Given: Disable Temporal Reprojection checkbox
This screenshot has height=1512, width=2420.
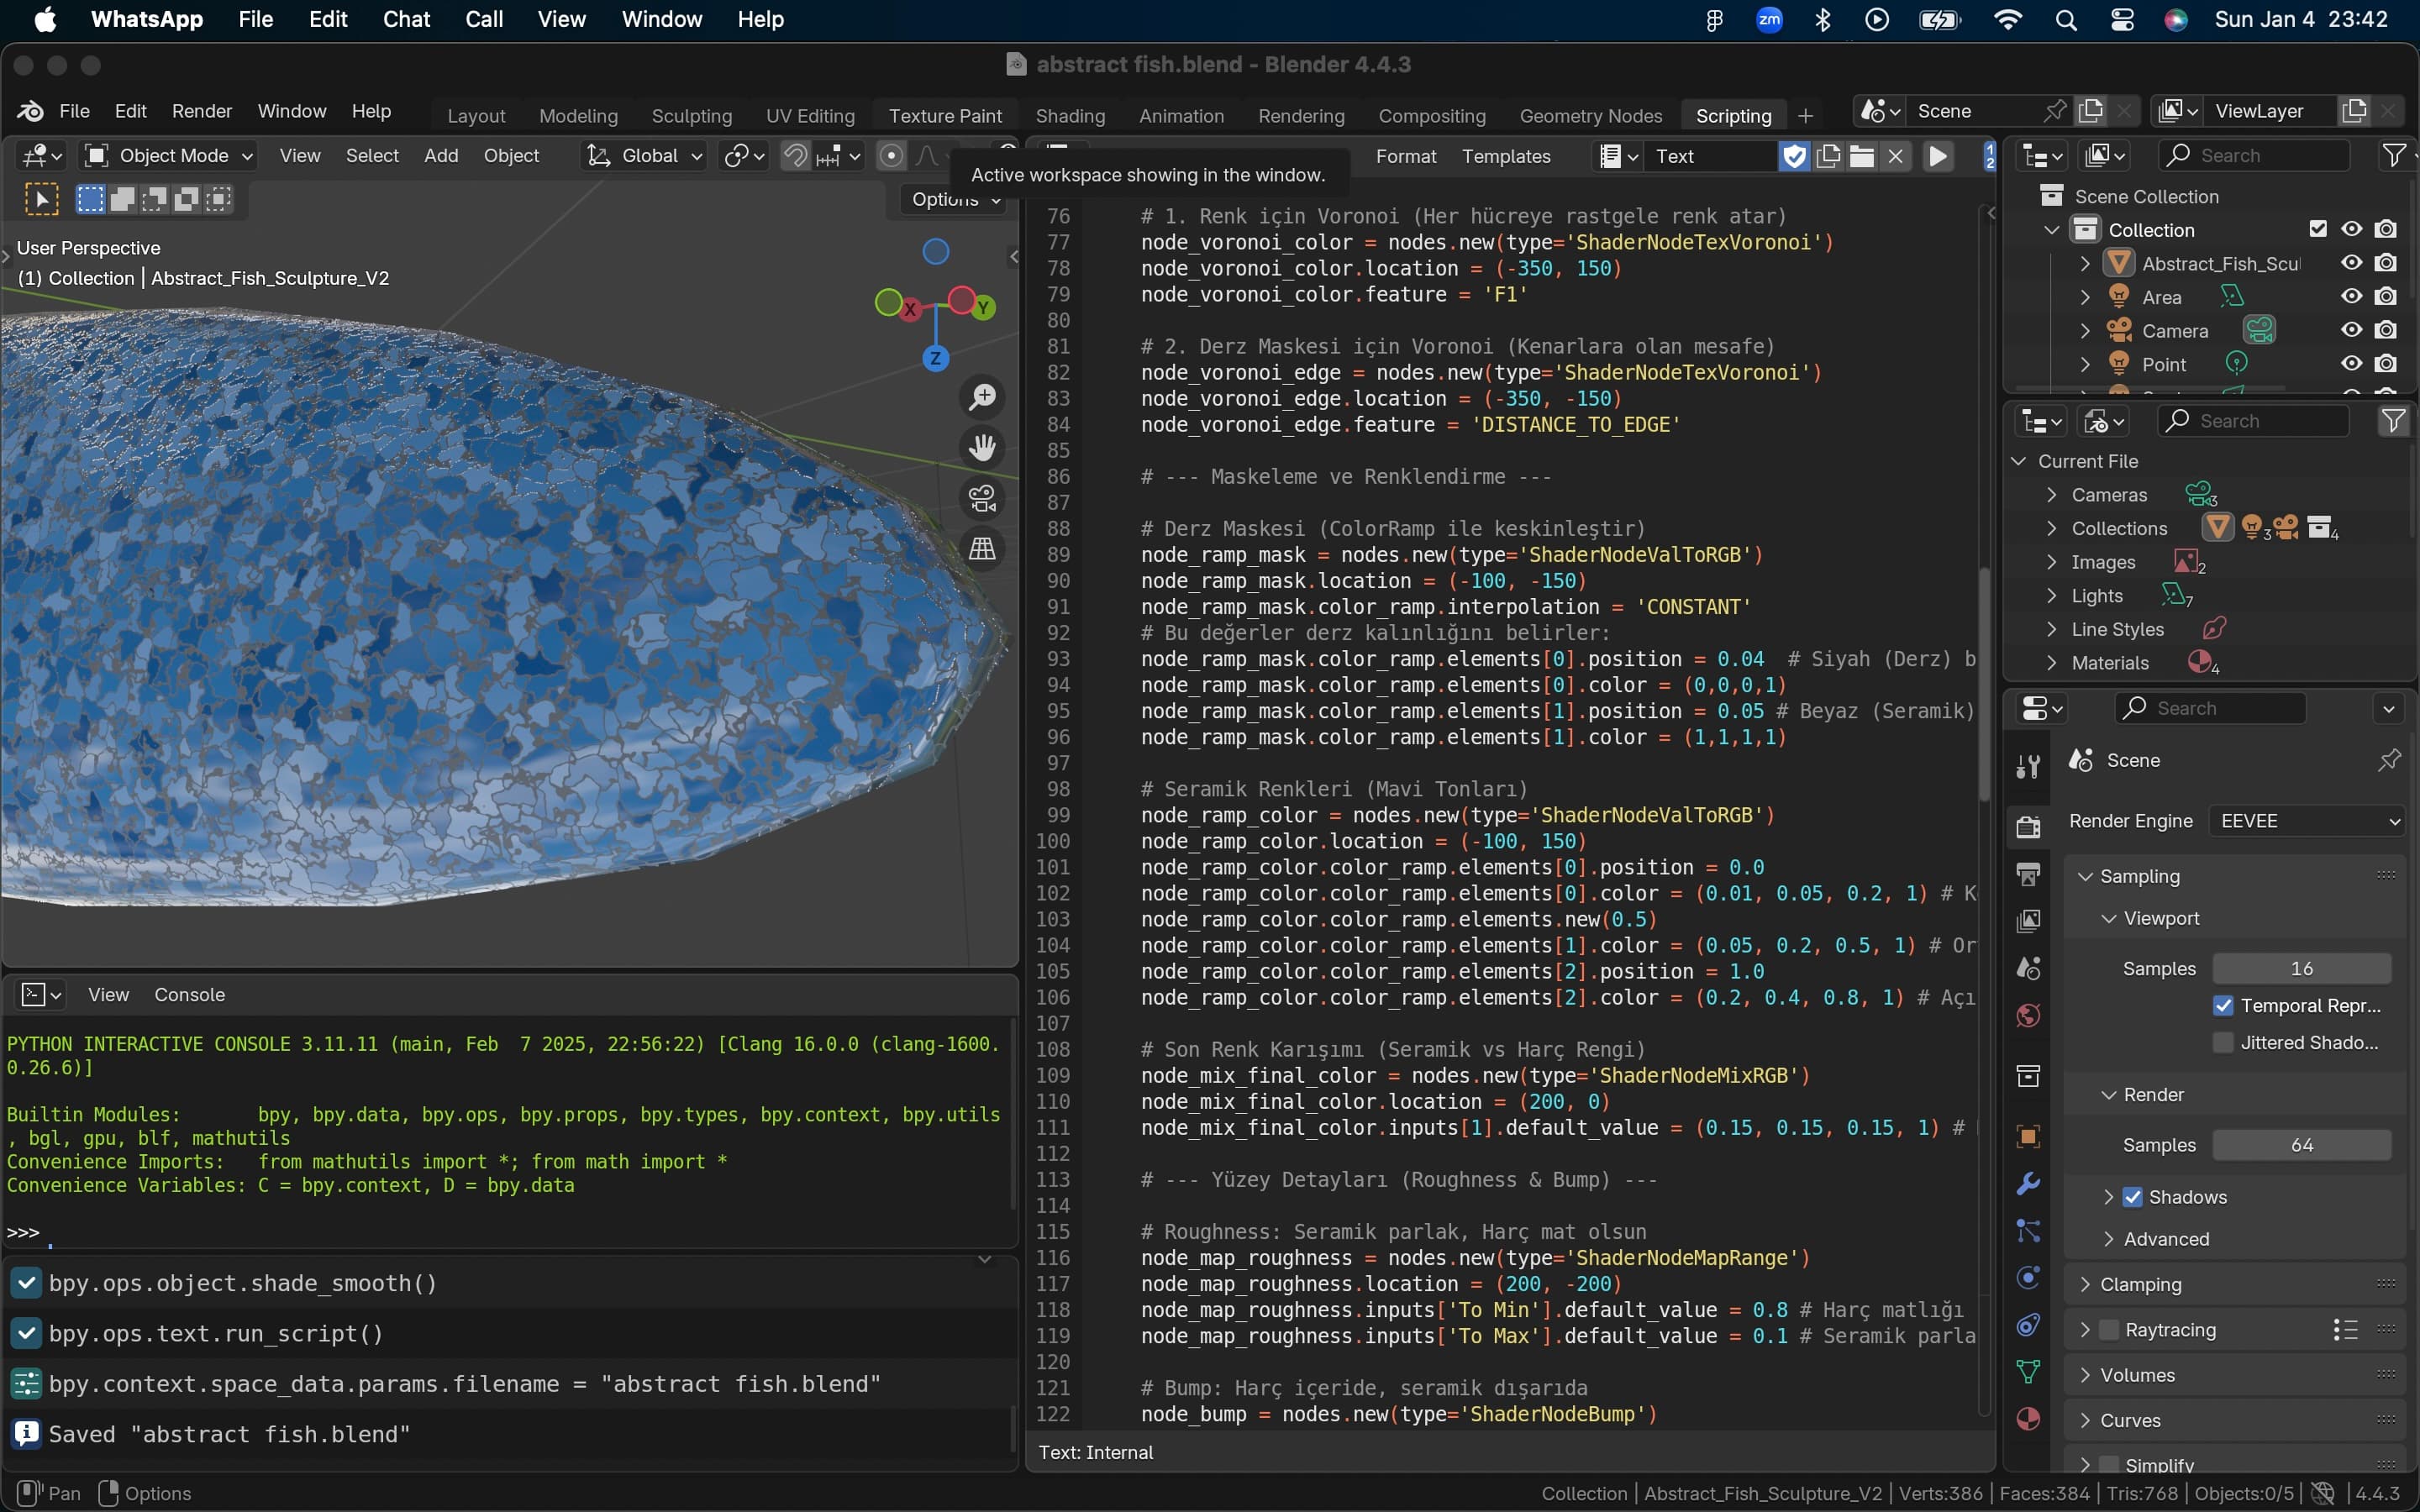Looking at the screenshot, I should coord(2224,1006).
